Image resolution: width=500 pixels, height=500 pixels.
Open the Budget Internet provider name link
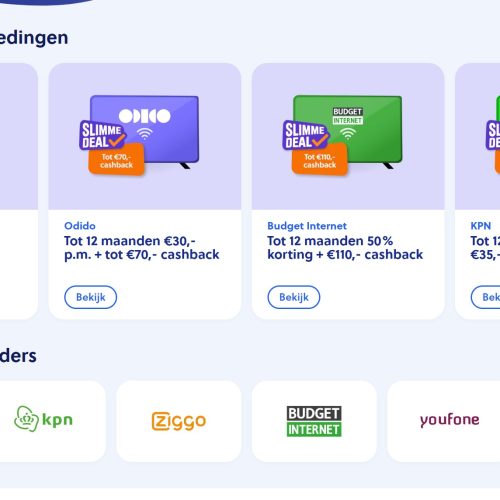[307, 226]
